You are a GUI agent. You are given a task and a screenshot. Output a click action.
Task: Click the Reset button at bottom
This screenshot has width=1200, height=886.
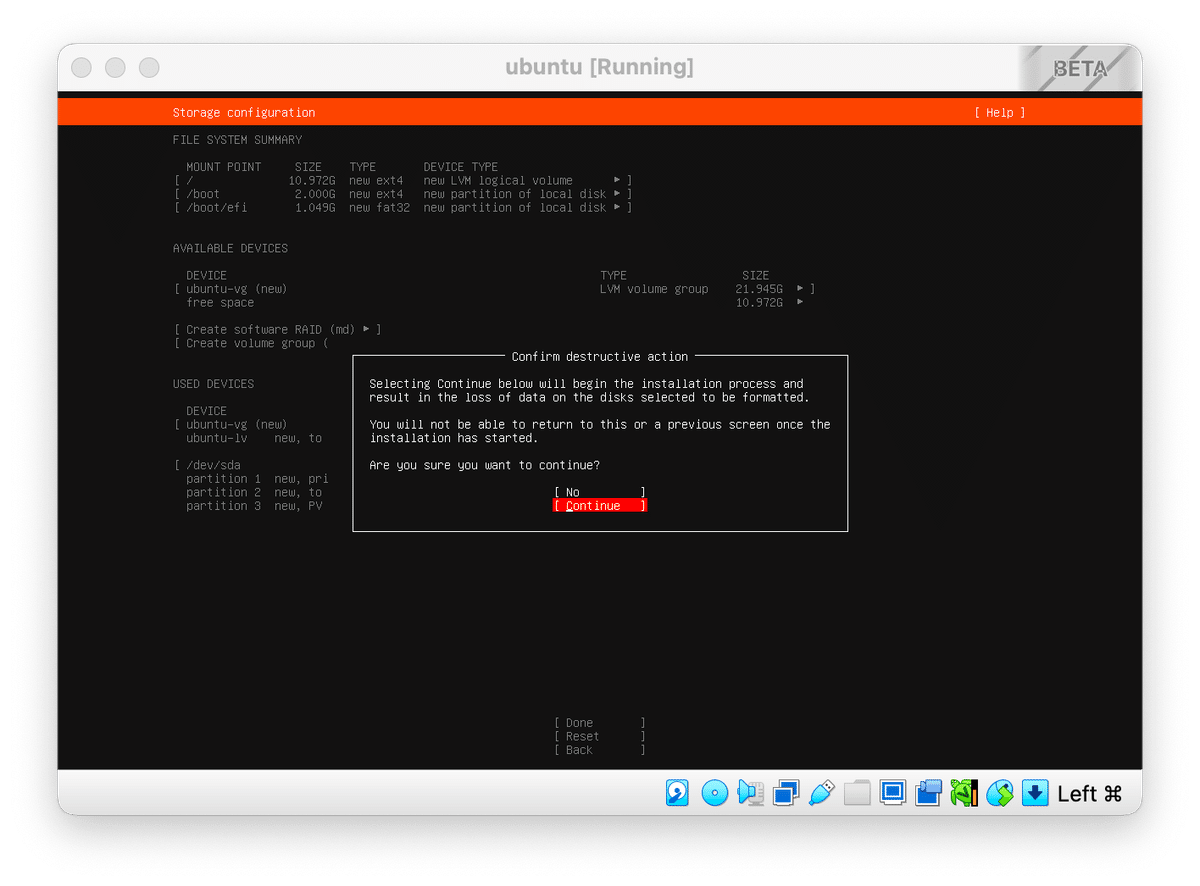[x=600, y=736]
